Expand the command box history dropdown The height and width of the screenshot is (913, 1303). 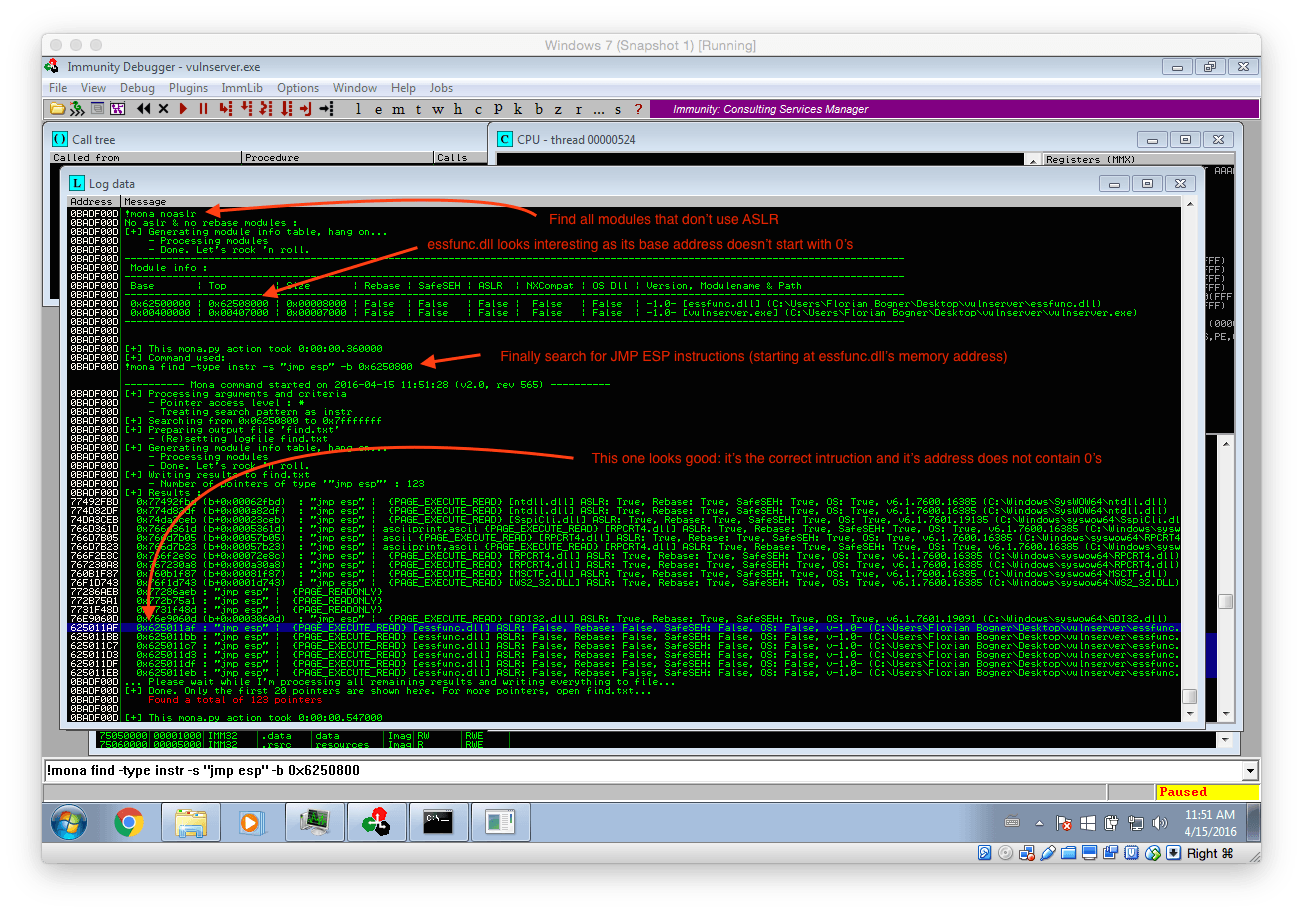tap(1249, 771)
